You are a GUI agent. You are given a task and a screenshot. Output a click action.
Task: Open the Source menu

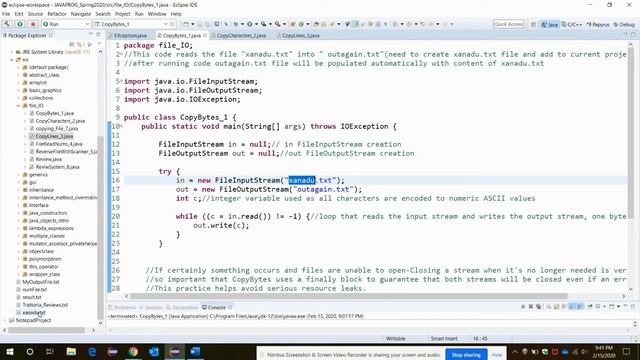click(35, 14)
